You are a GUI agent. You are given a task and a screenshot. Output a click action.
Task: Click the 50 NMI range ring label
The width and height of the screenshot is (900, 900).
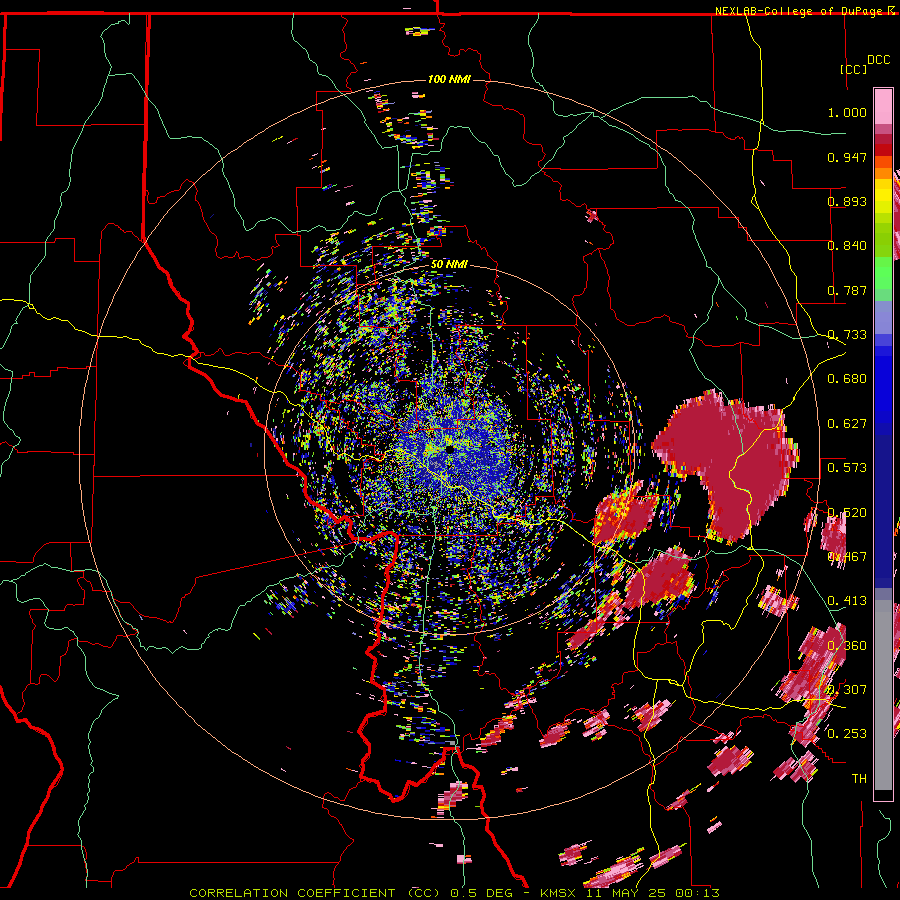[x=449, y=265]
